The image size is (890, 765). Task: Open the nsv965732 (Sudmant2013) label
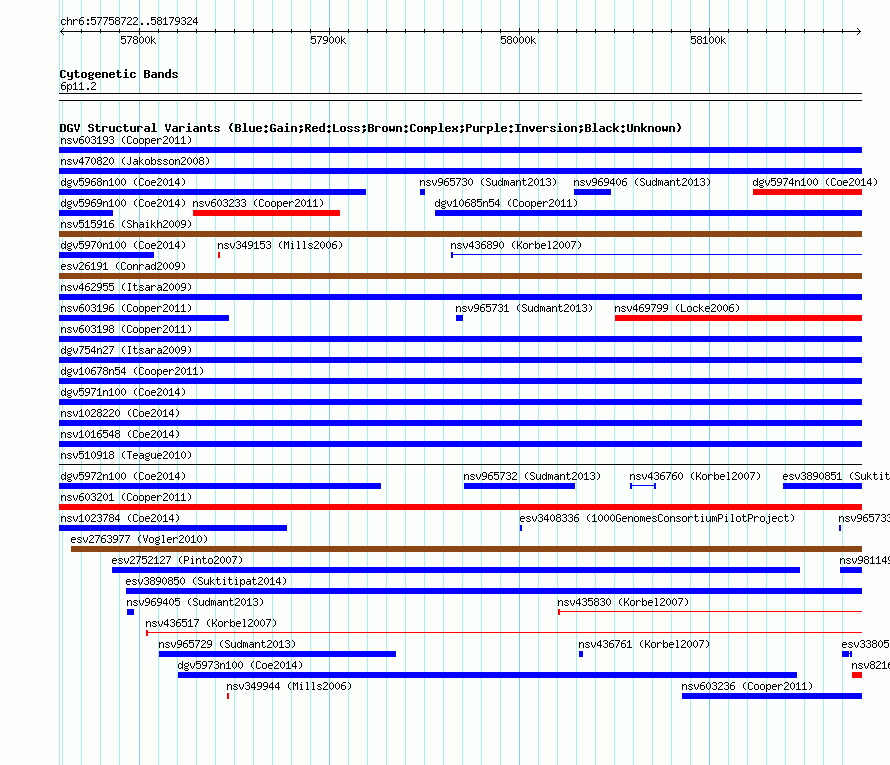click(x=532, y=476)
